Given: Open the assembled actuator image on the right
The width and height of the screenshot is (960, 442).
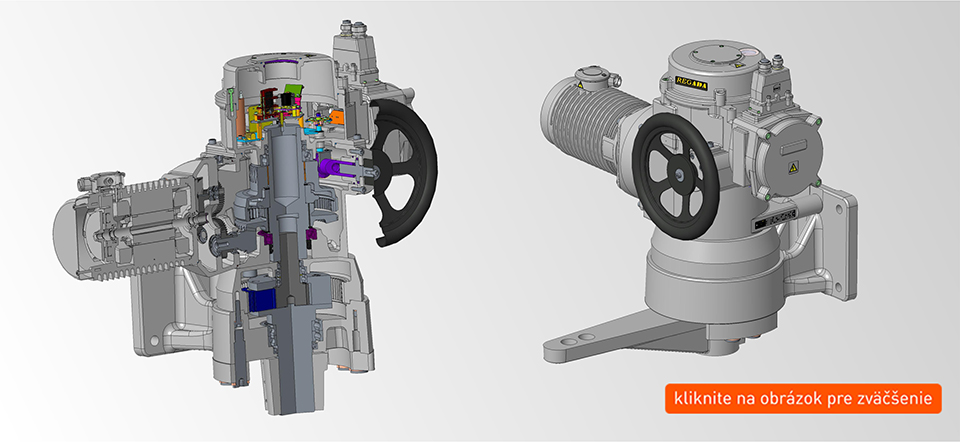Looking at the screenshot, I should coord(700,200).
